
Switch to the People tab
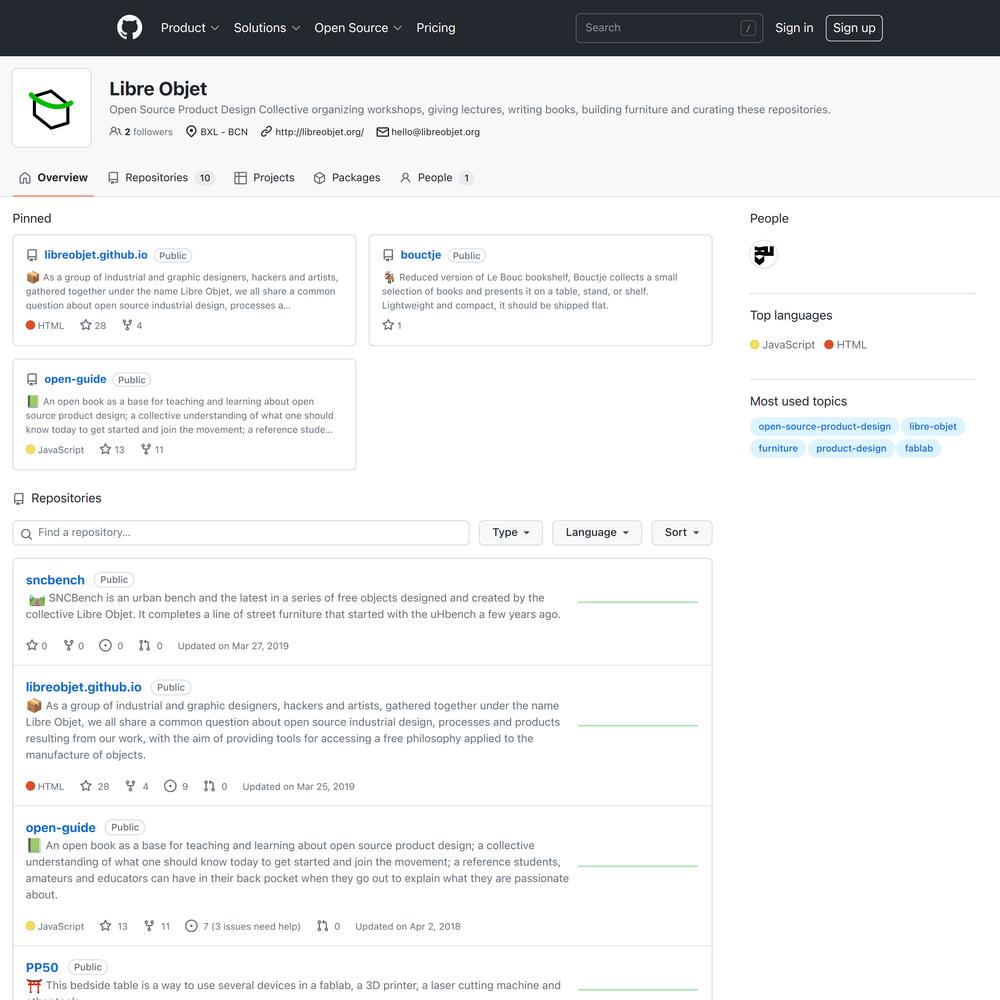pos(436,178)
